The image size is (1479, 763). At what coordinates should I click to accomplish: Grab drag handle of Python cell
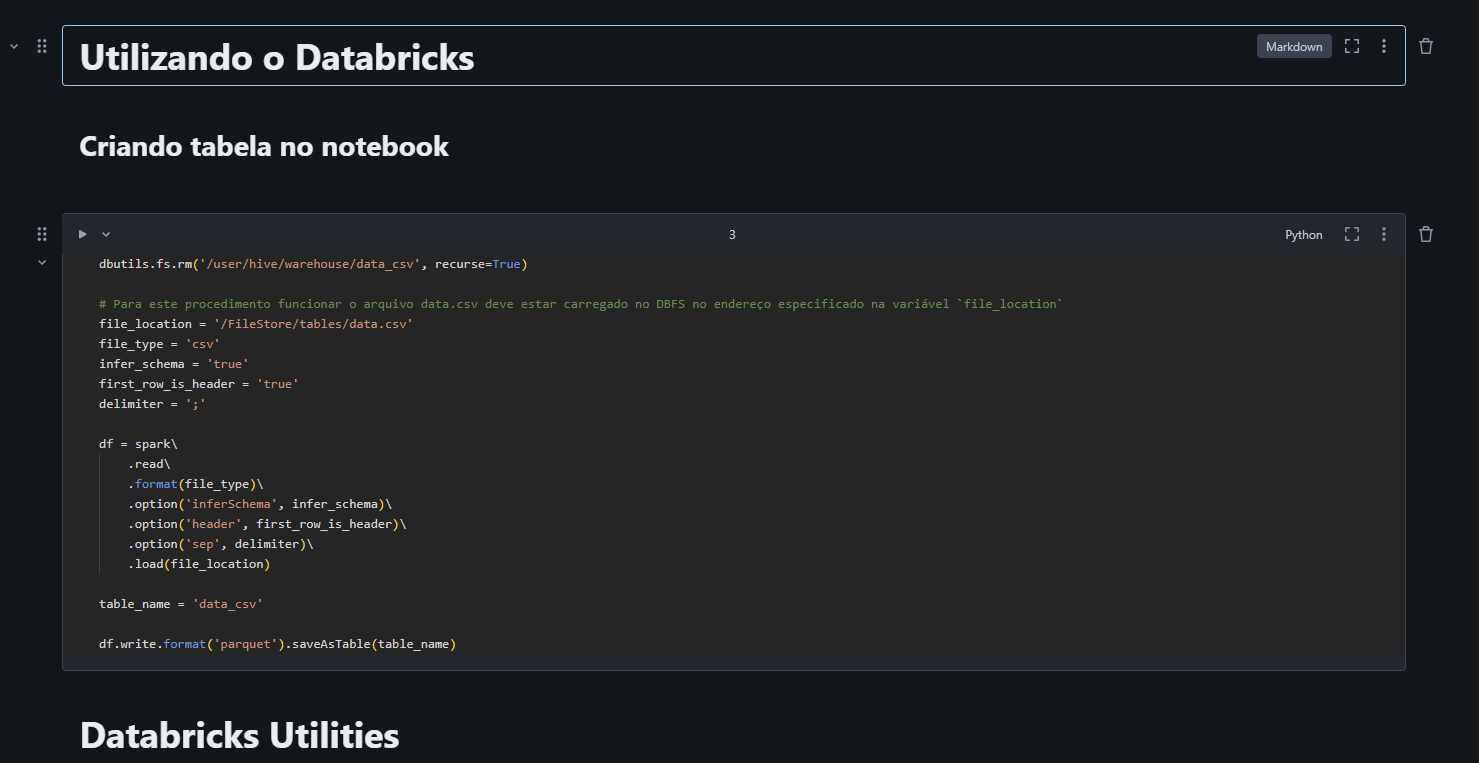coord(42,234)
